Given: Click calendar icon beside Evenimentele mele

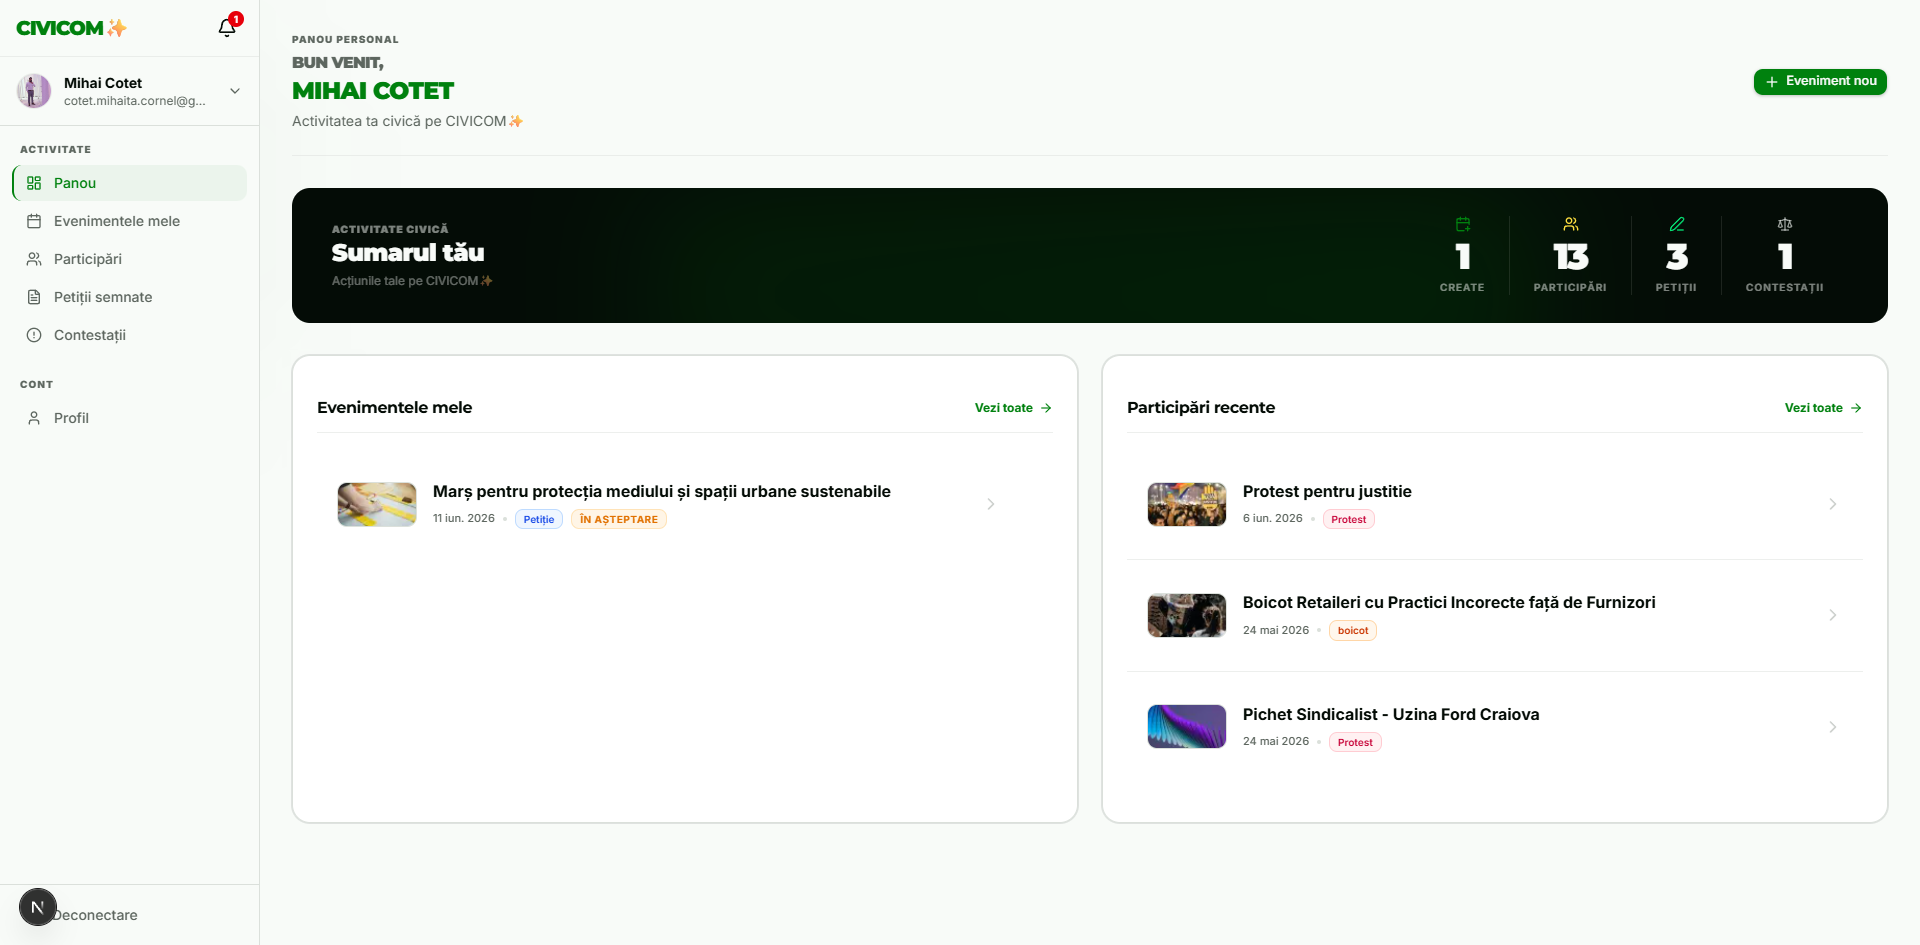Looking at the screenshot, I should [34, 221].
